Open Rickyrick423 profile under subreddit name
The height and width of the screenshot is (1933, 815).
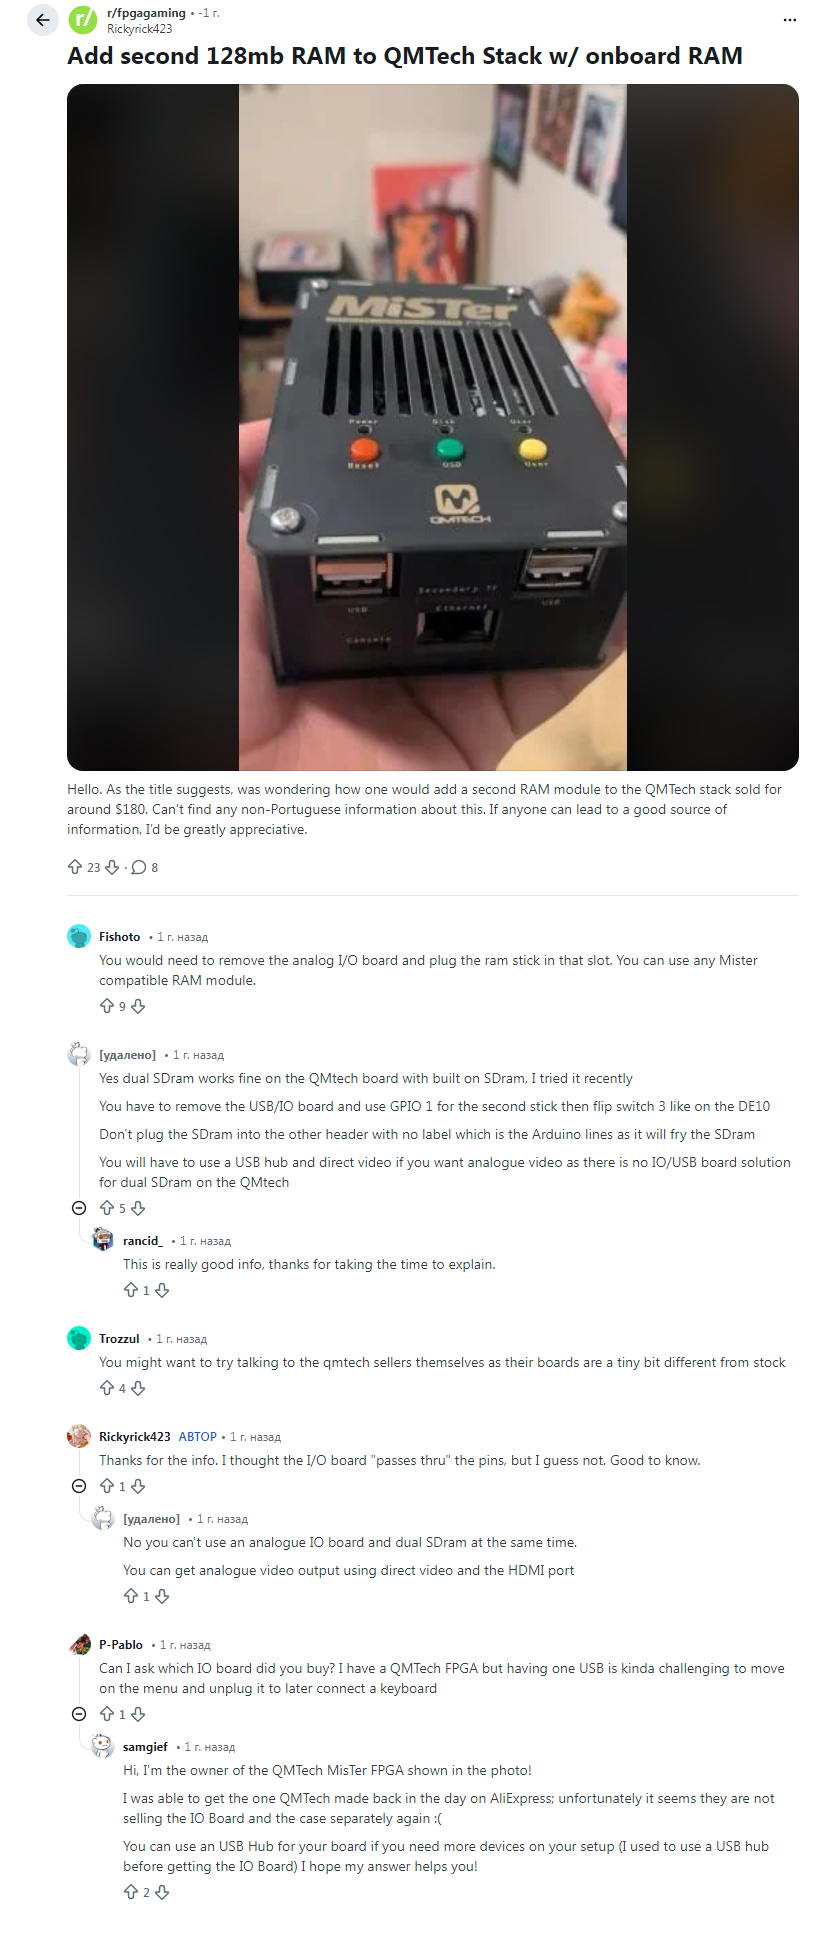pyautogui.click(x=140, y=29)
